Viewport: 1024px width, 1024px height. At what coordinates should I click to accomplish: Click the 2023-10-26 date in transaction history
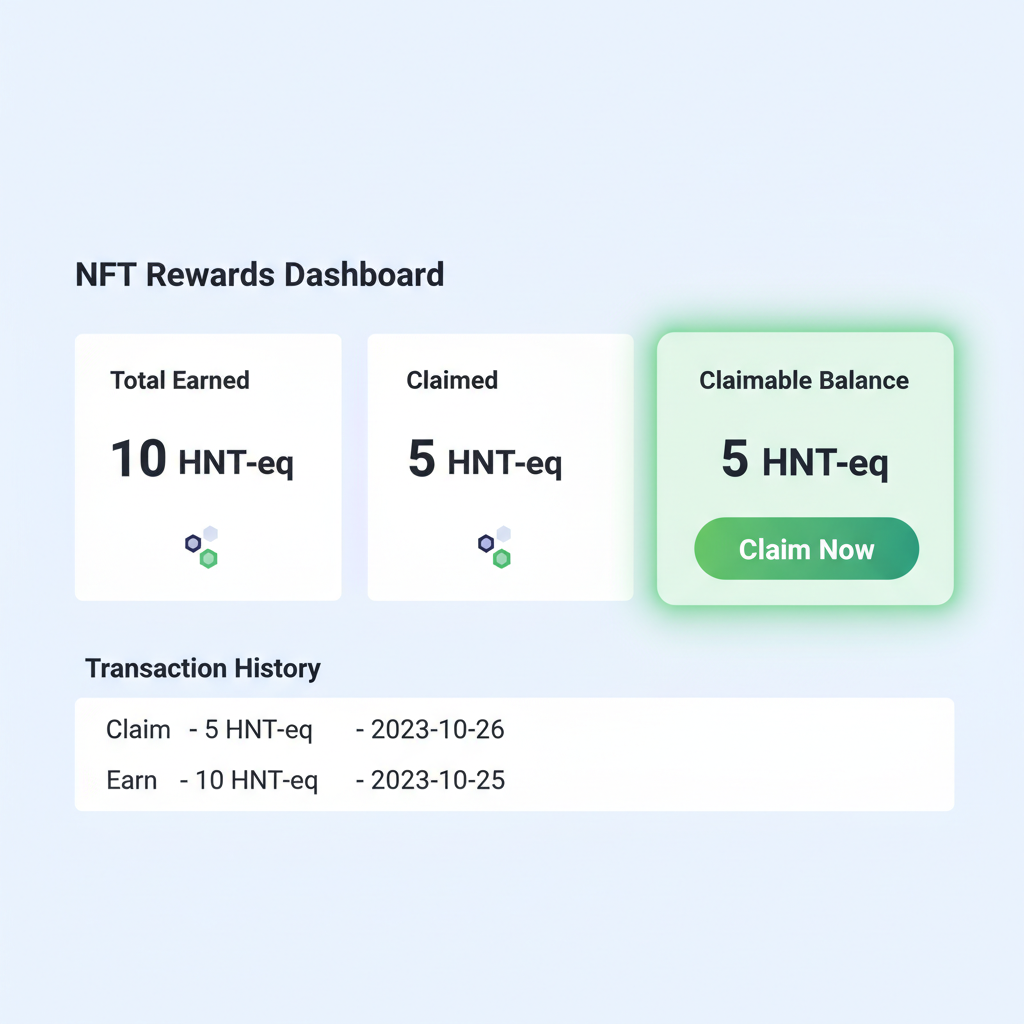438,730
